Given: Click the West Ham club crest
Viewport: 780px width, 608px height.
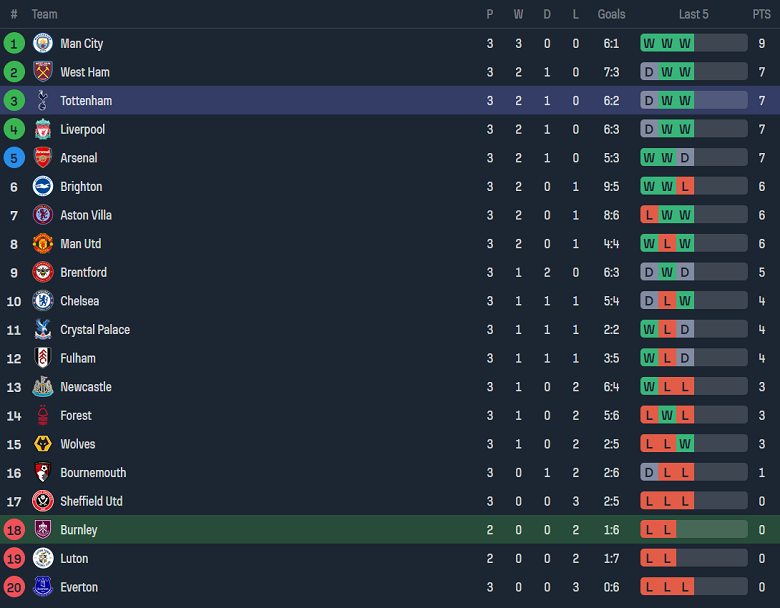Looking at the screenshot, I should coord(42,72).
